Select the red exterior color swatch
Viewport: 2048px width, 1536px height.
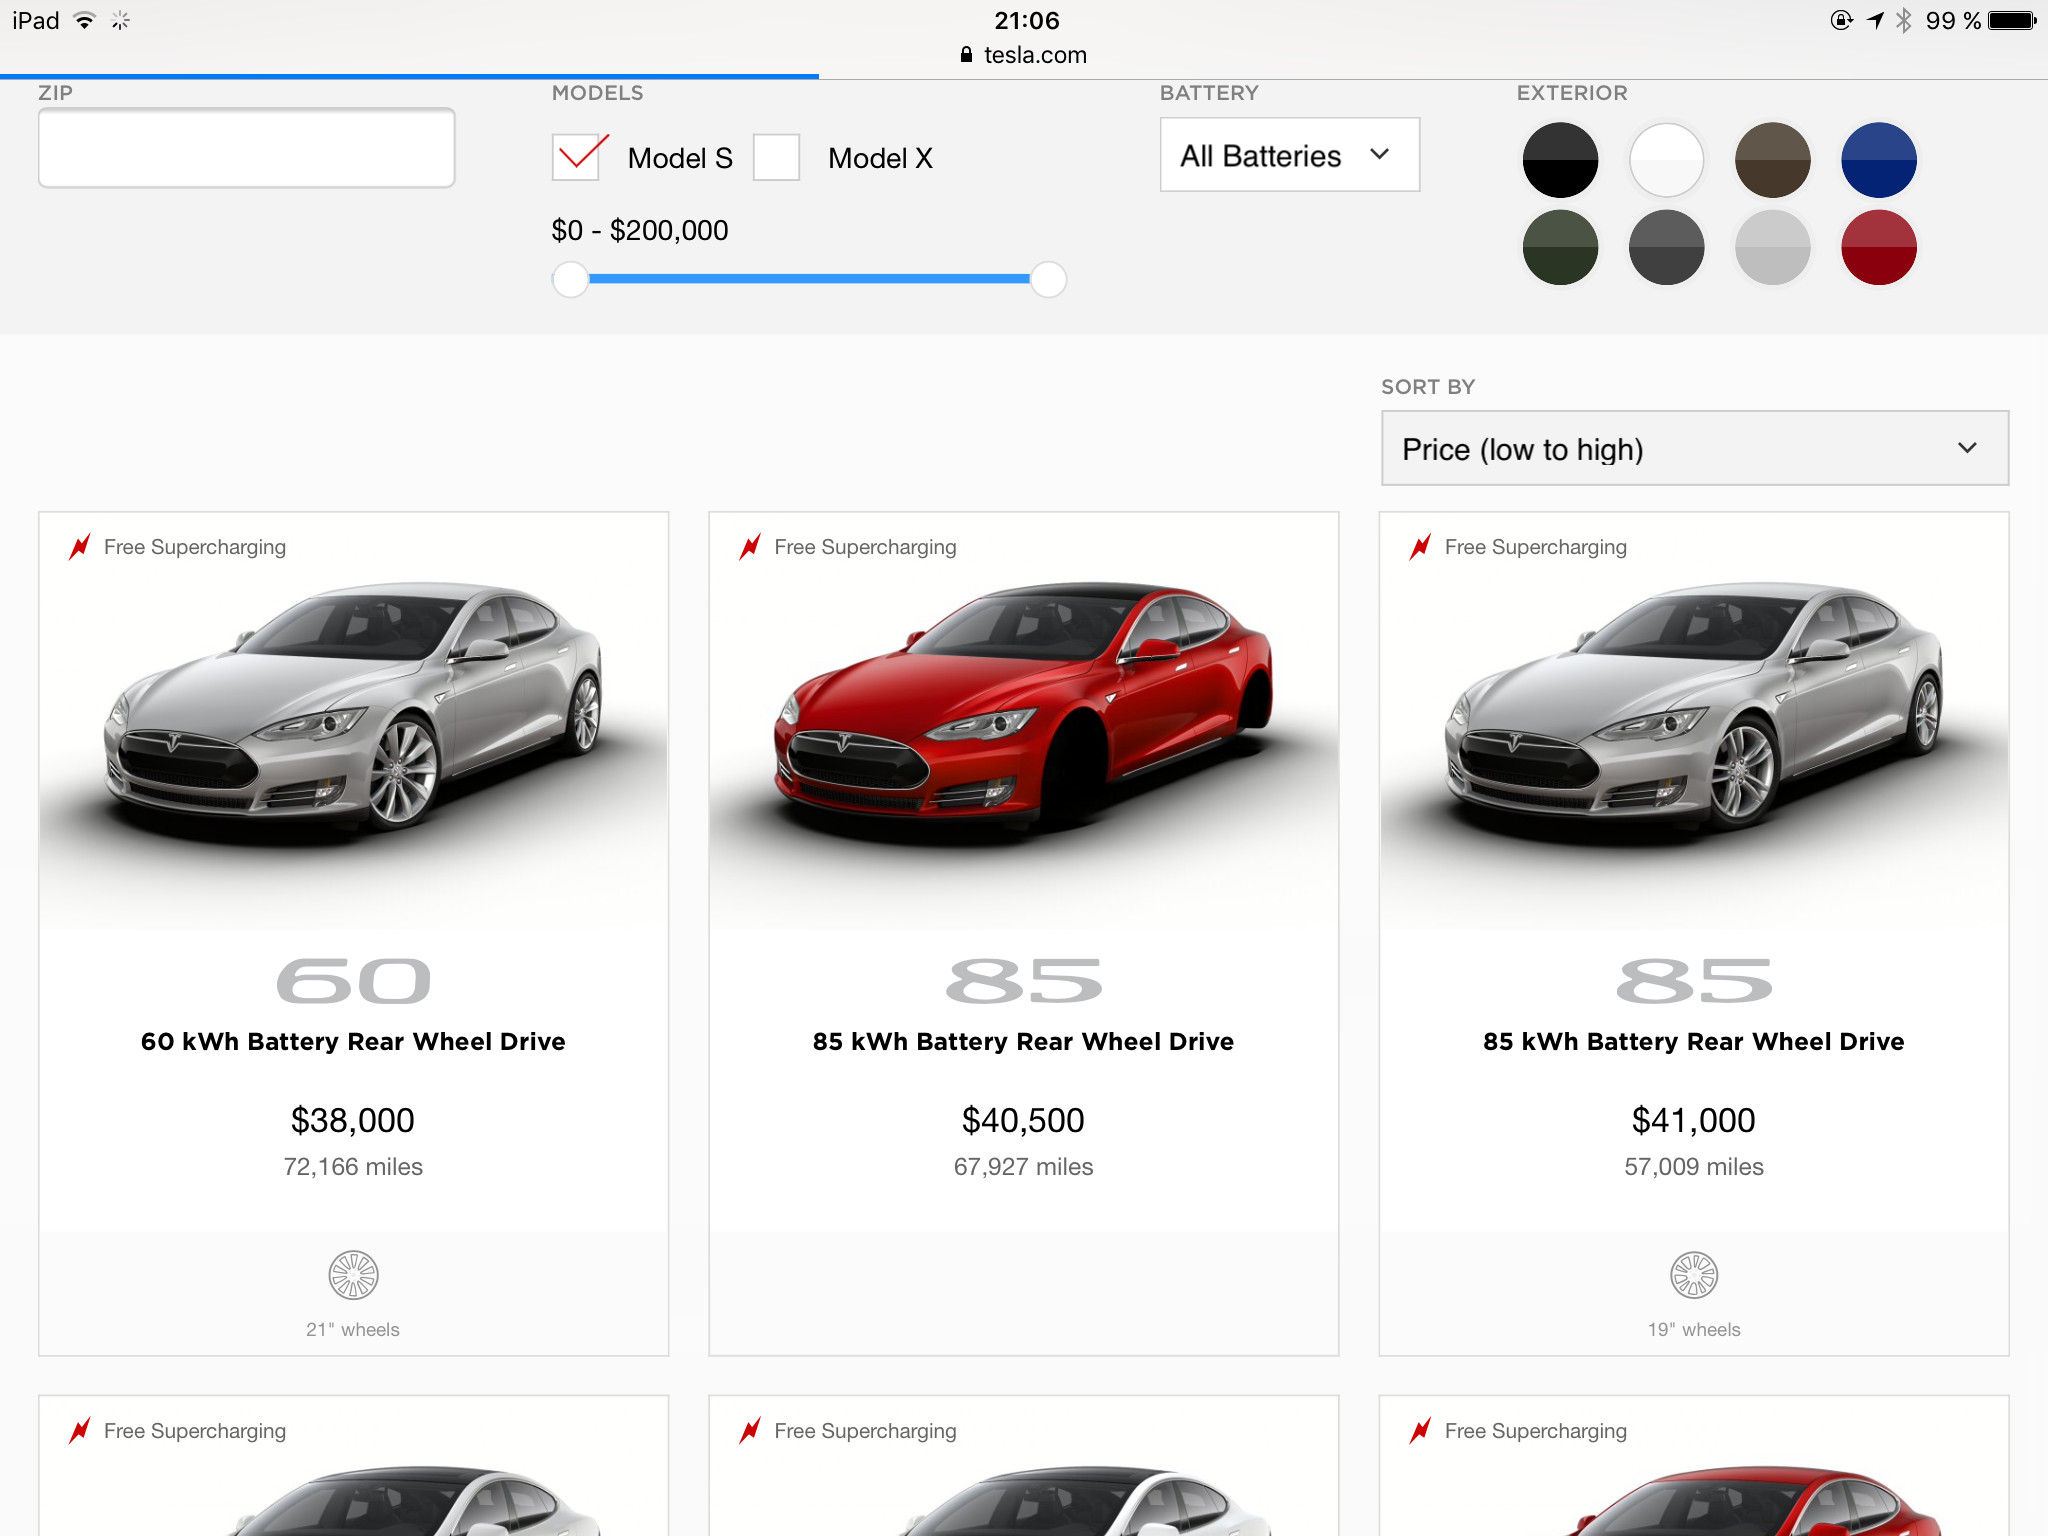click(1879, 247)
